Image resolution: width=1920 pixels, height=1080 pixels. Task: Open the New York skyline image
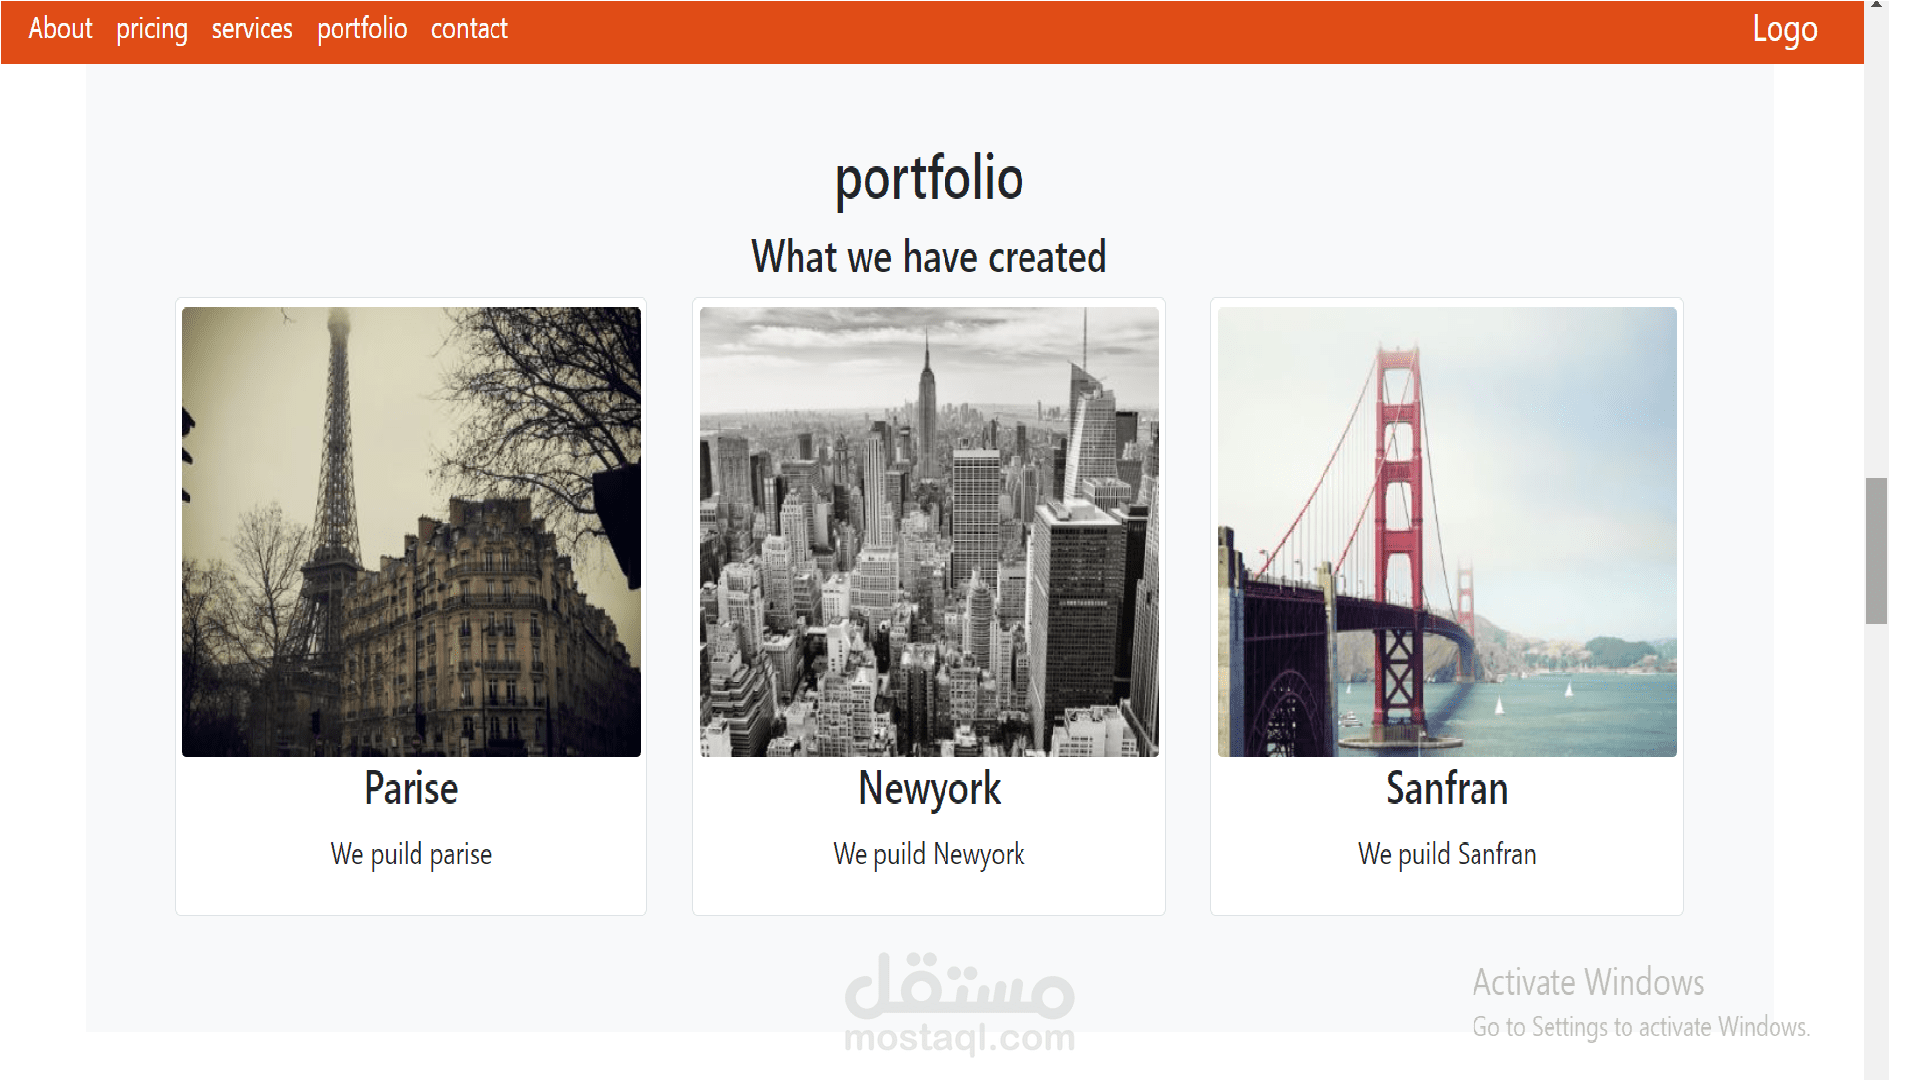click(x=929, y=531)
